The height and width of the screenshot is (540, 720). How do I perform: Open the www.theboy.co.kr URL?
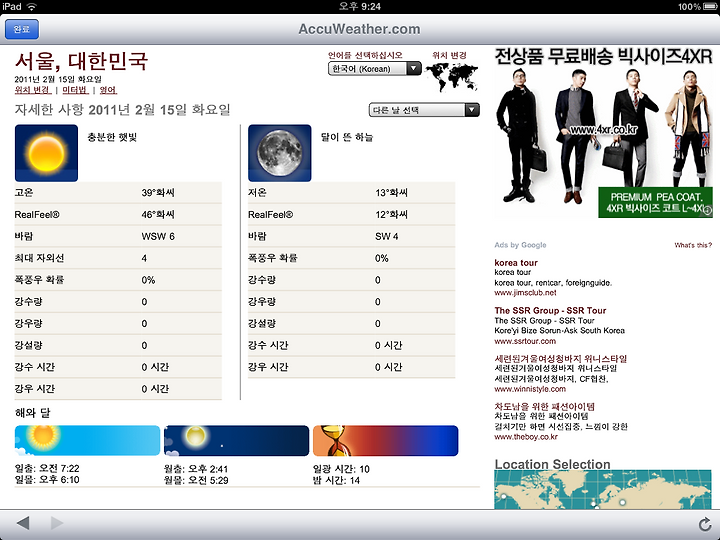pyautogui.click(x=526, y=437)
